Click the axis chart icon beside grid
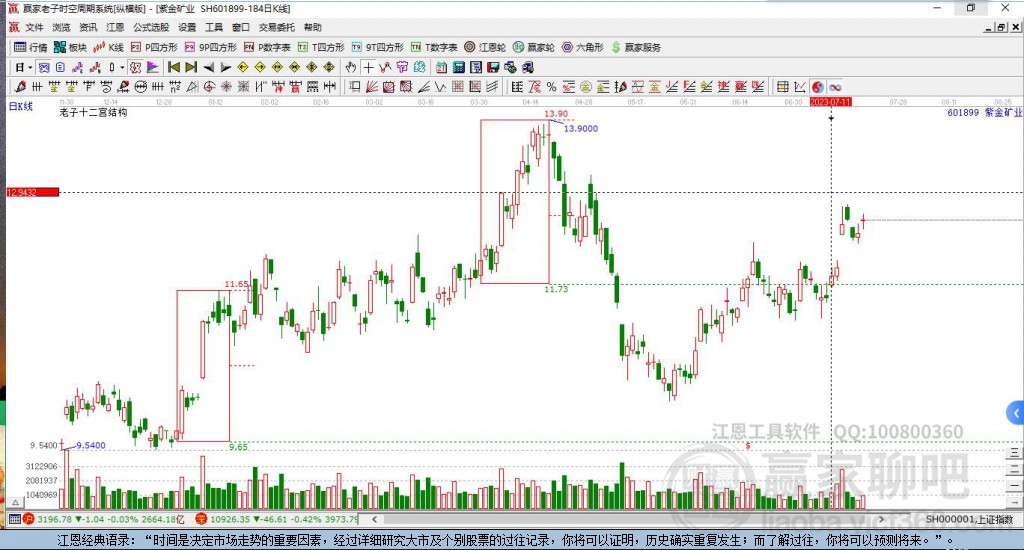This screenshot has height=550, width=1024. coord(799,87)
